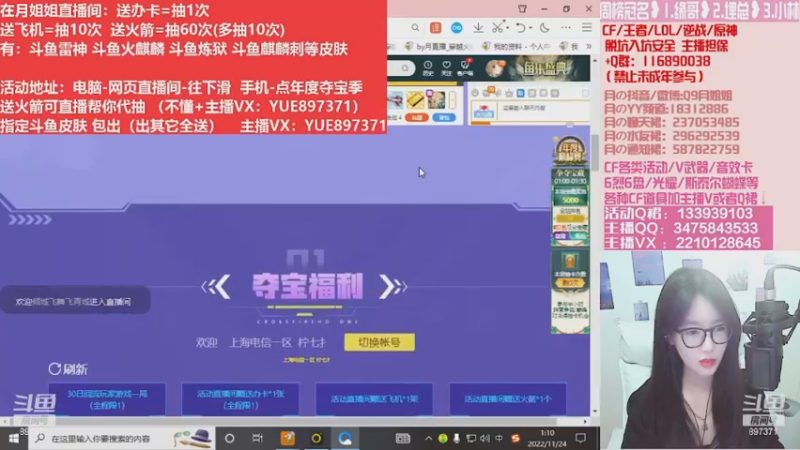Select the airplane gift thumbnail
Screen dimensions: 800x450
pos(395,99)
